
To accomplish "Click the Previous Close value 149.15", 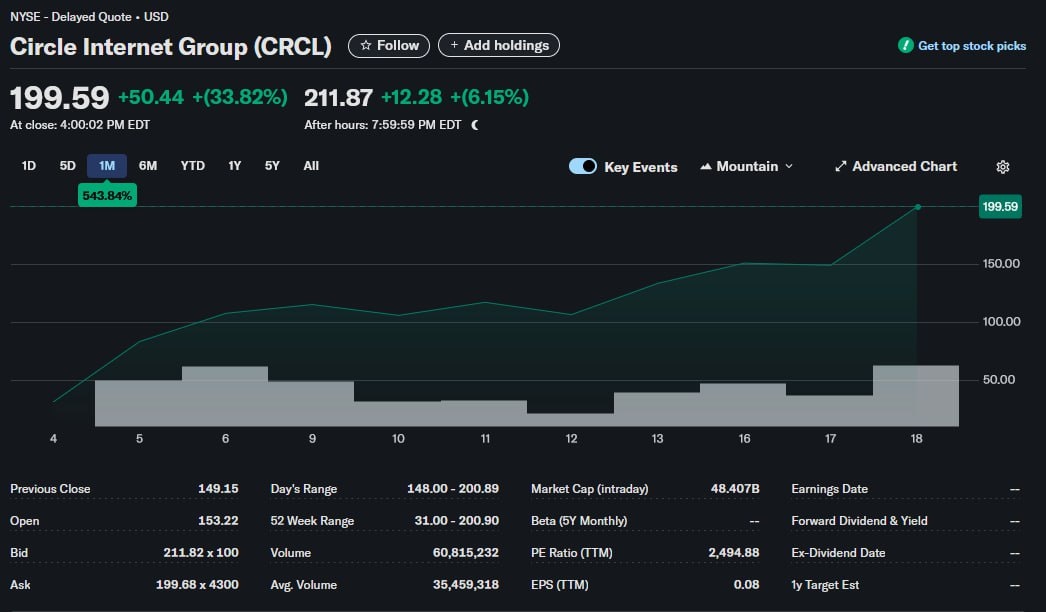I will (218, 489).
